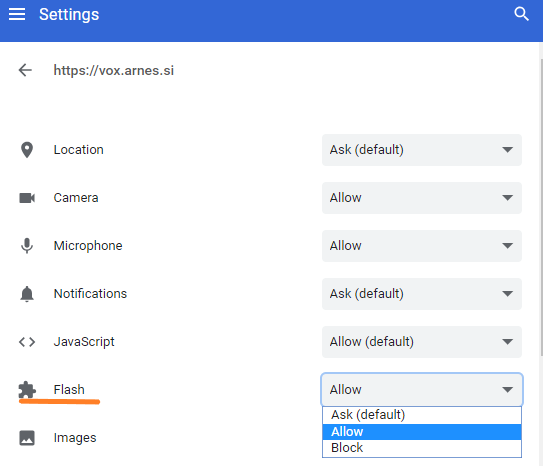Select the highlighted Allow option for Flash
Image resolution: width=543 pixels, height=466 pixels.
(x=422, y=432)
